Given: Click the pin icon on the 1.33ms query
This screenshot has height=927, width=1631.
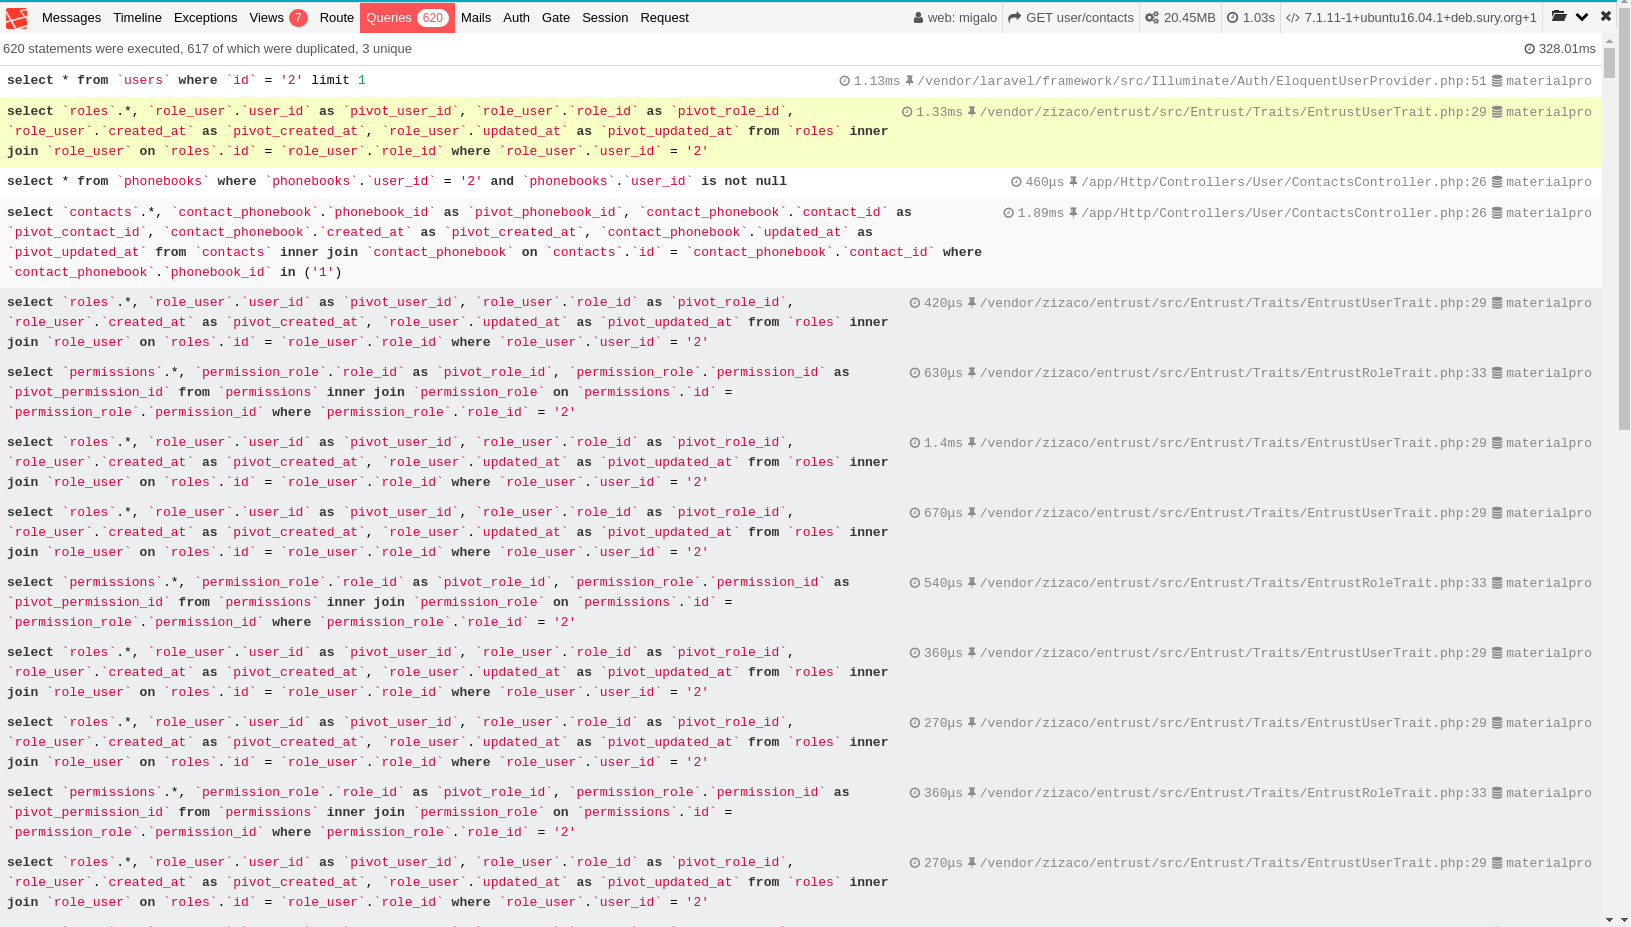Looking at the screenshot, I should tap(972, 112).
